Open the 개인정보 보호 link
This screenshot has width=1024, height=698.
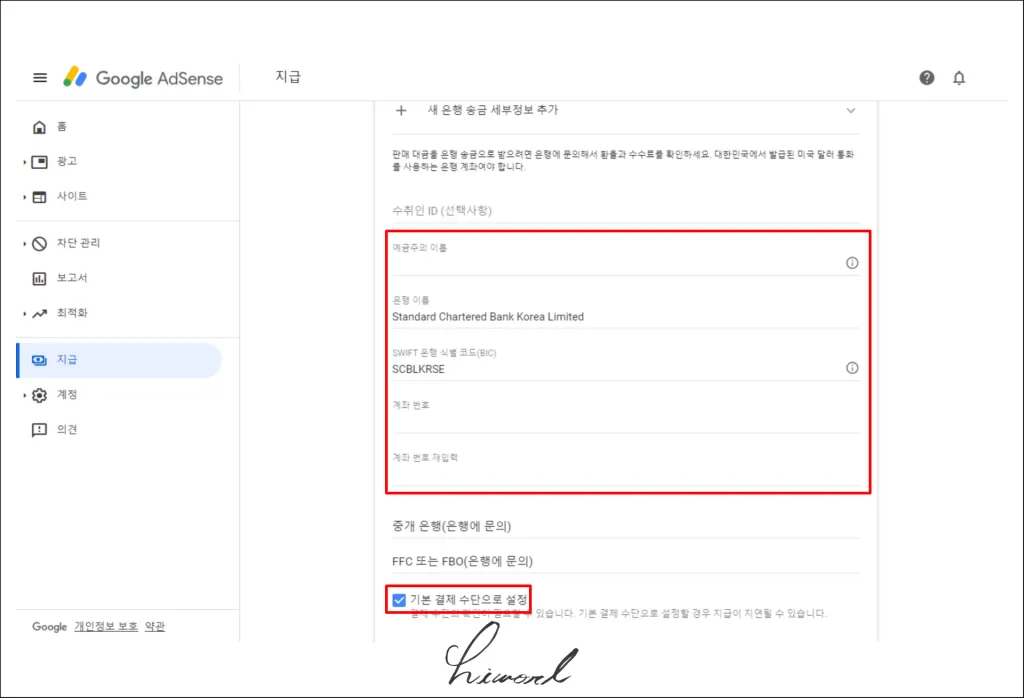[105, 627]
